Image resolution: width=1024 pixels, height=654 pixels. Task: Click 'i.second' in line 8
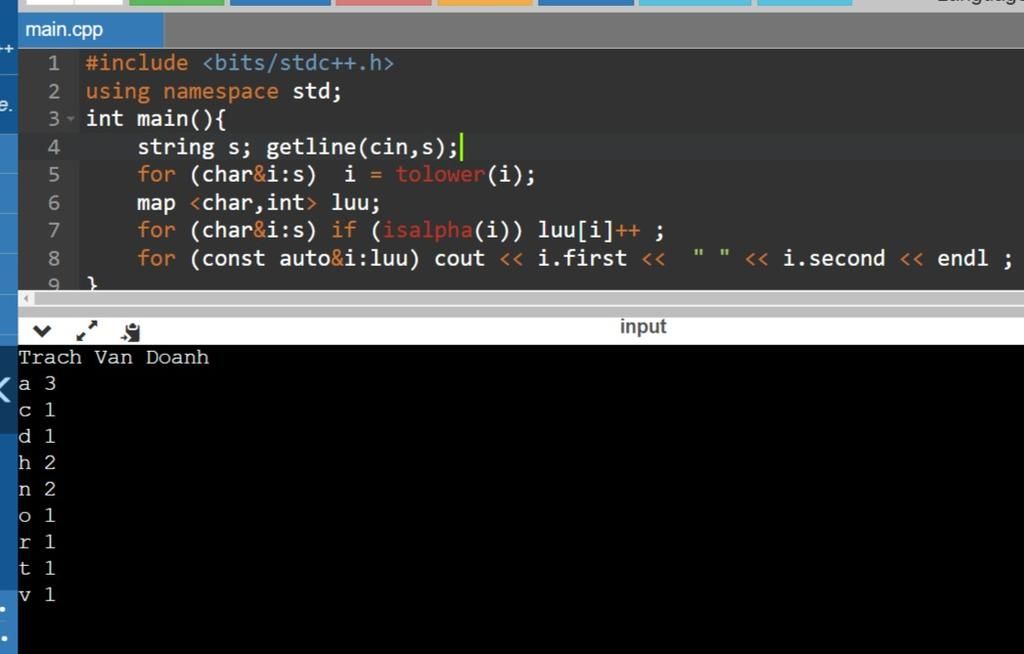[834, 258]
